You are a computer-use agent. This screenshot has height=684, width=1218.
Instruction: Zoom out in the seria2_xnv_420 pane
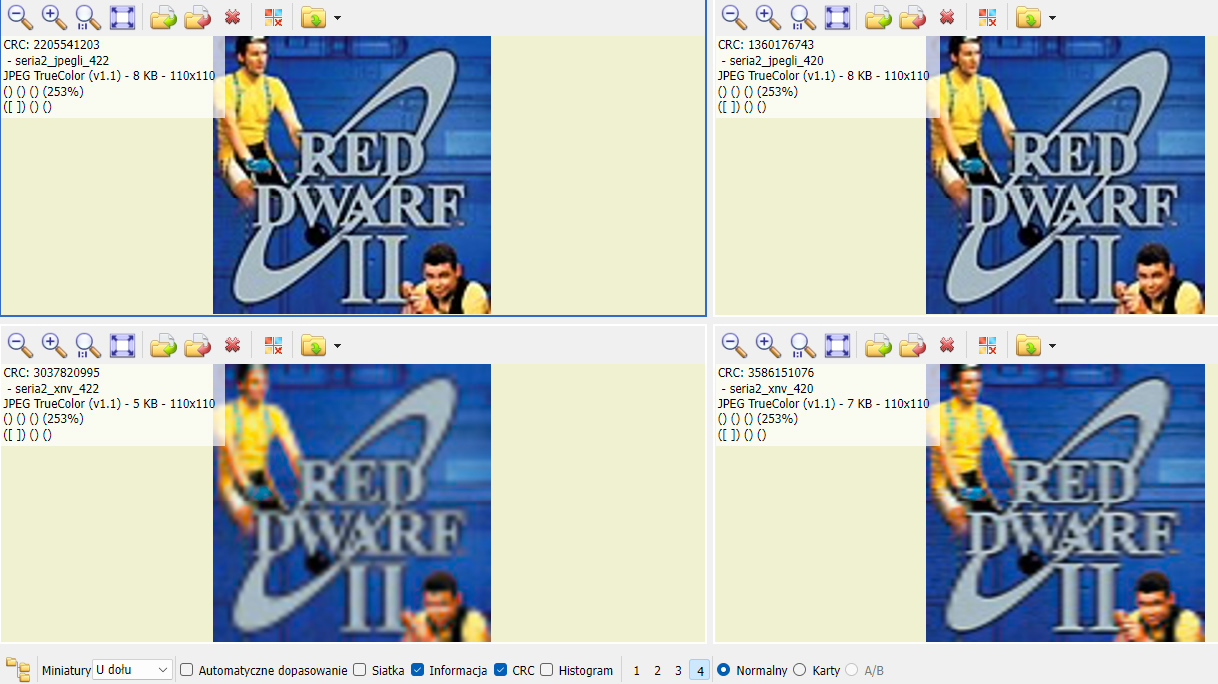734,345
